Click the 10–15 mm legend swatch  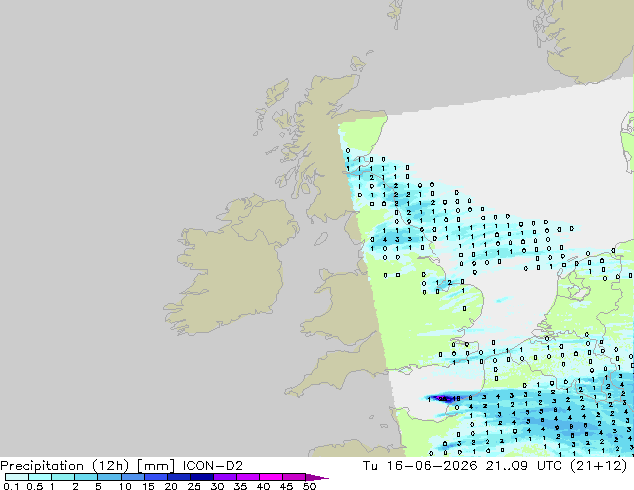[132, 477]
